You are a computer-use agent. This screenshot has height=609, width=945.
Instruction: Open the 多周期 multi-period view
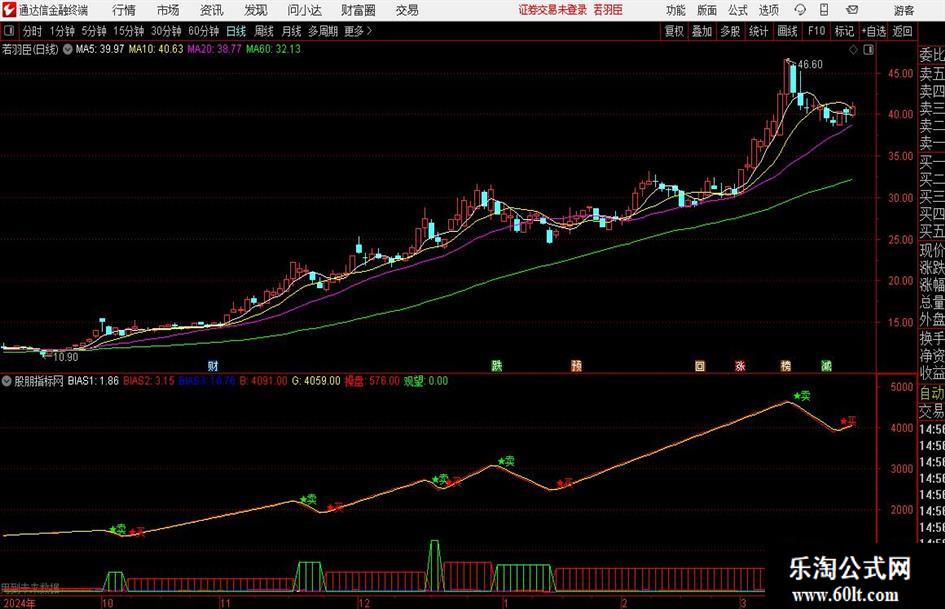click(322, 31)
